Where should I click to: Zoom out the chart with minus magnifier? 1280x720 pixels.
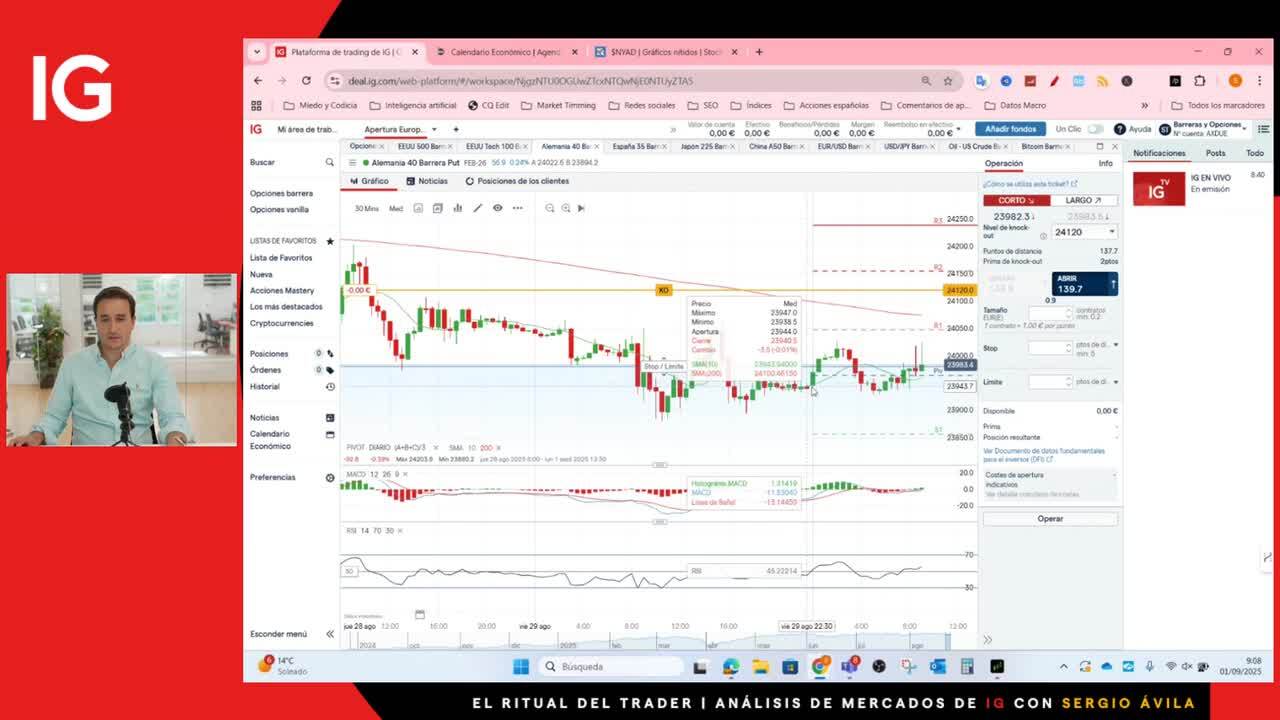(x=549, y=208)
